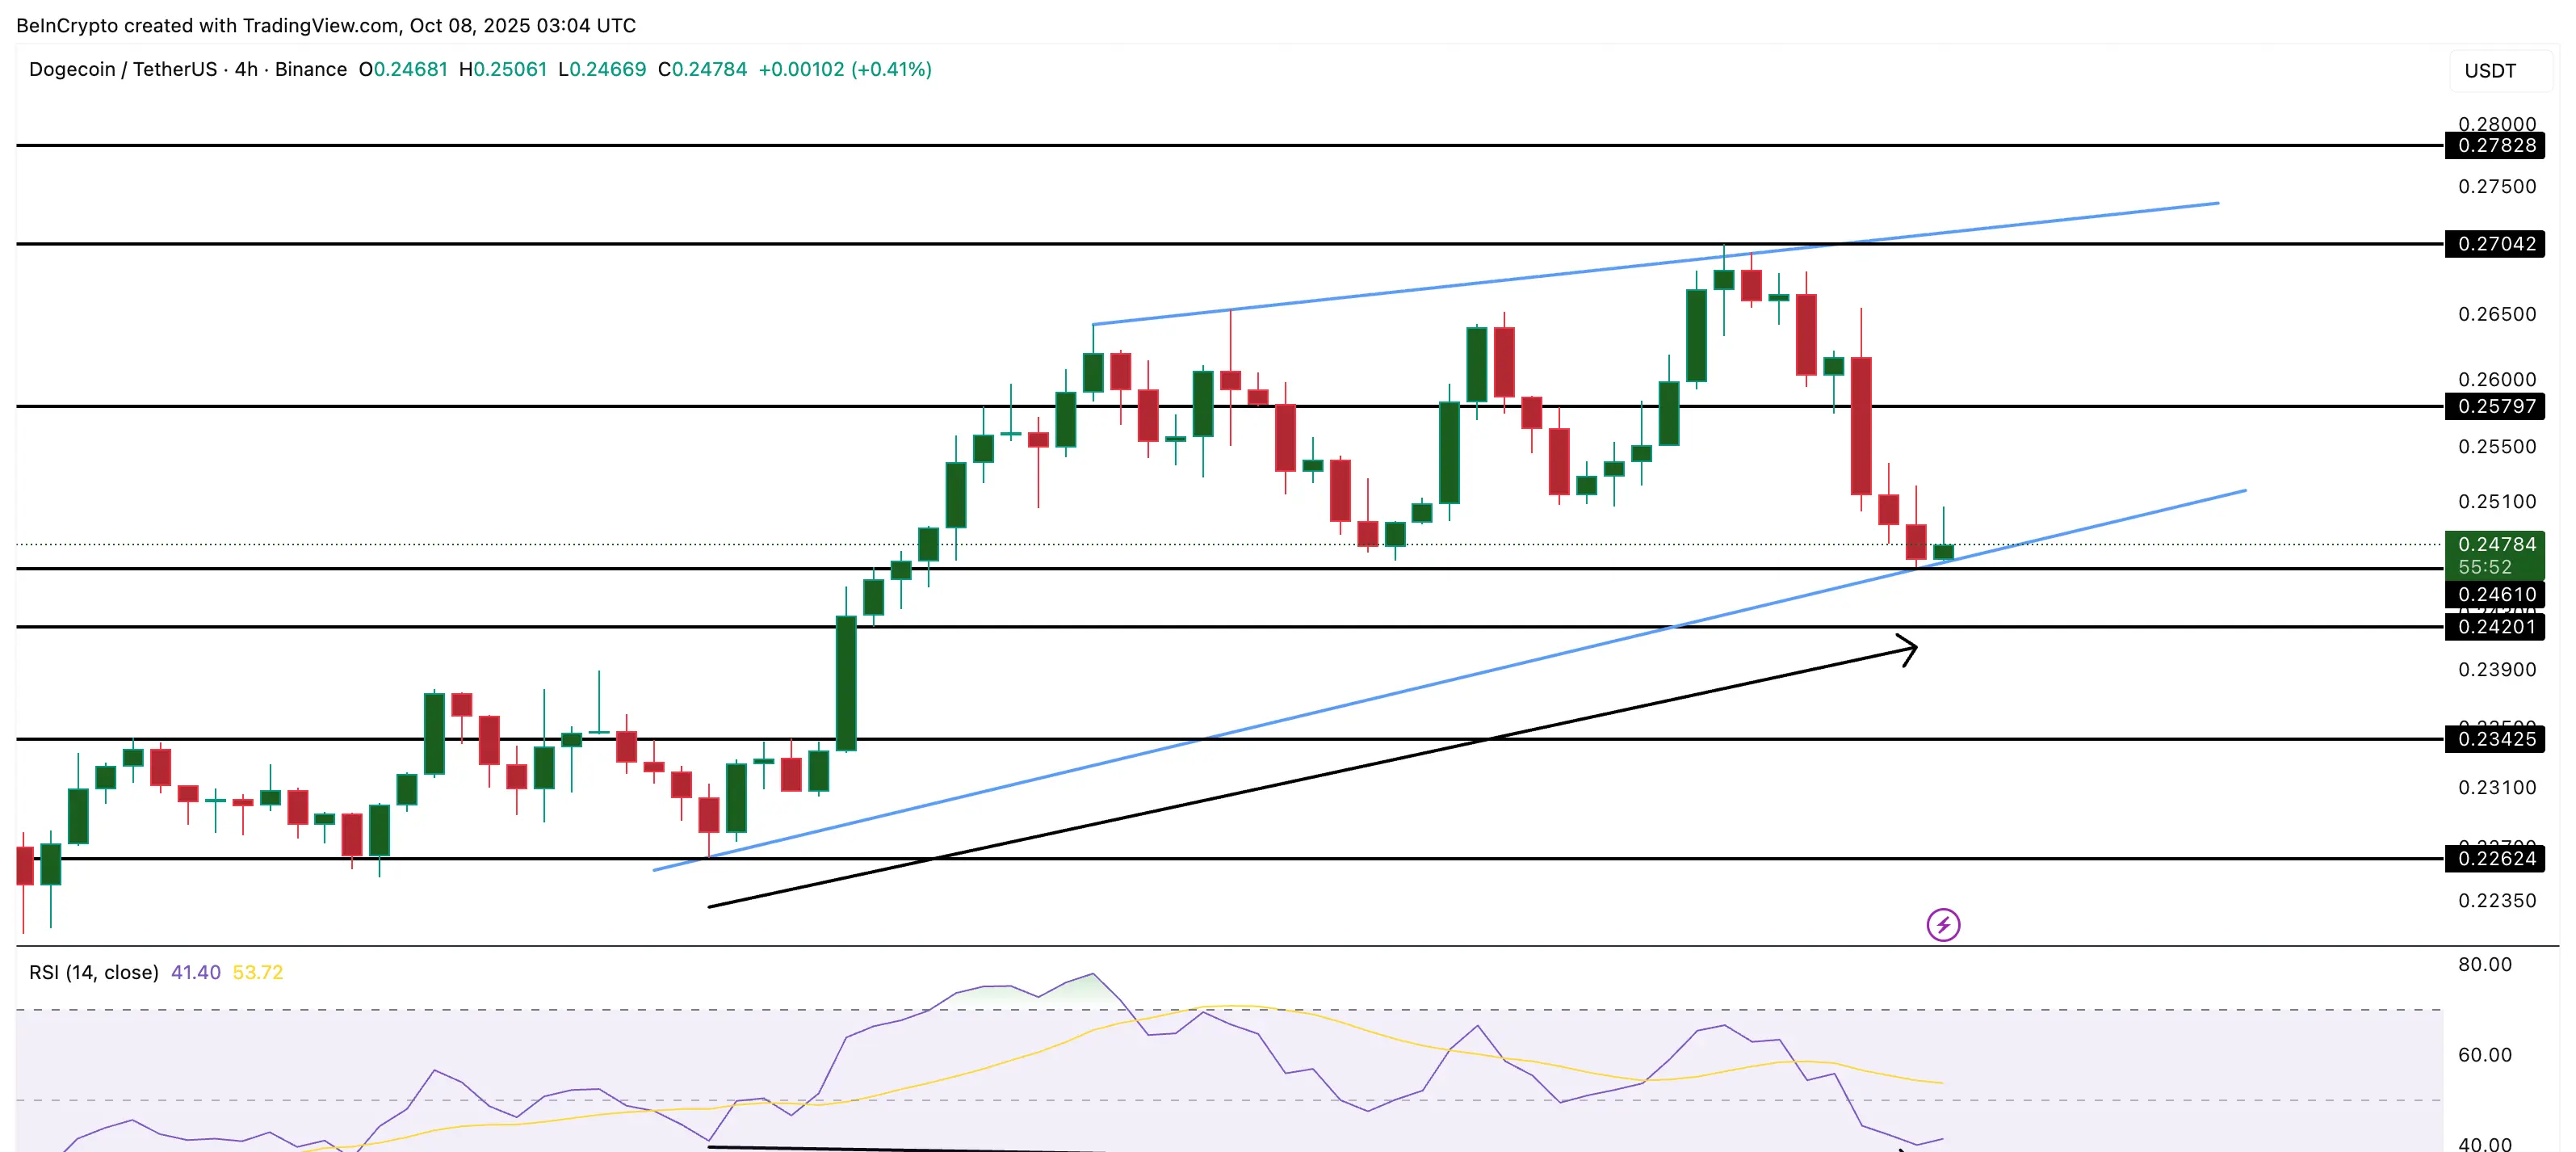Click the purple lightning bolt event icon
The width and height of the screenshot is (2576, 1152).
(x=1942, y=924)
